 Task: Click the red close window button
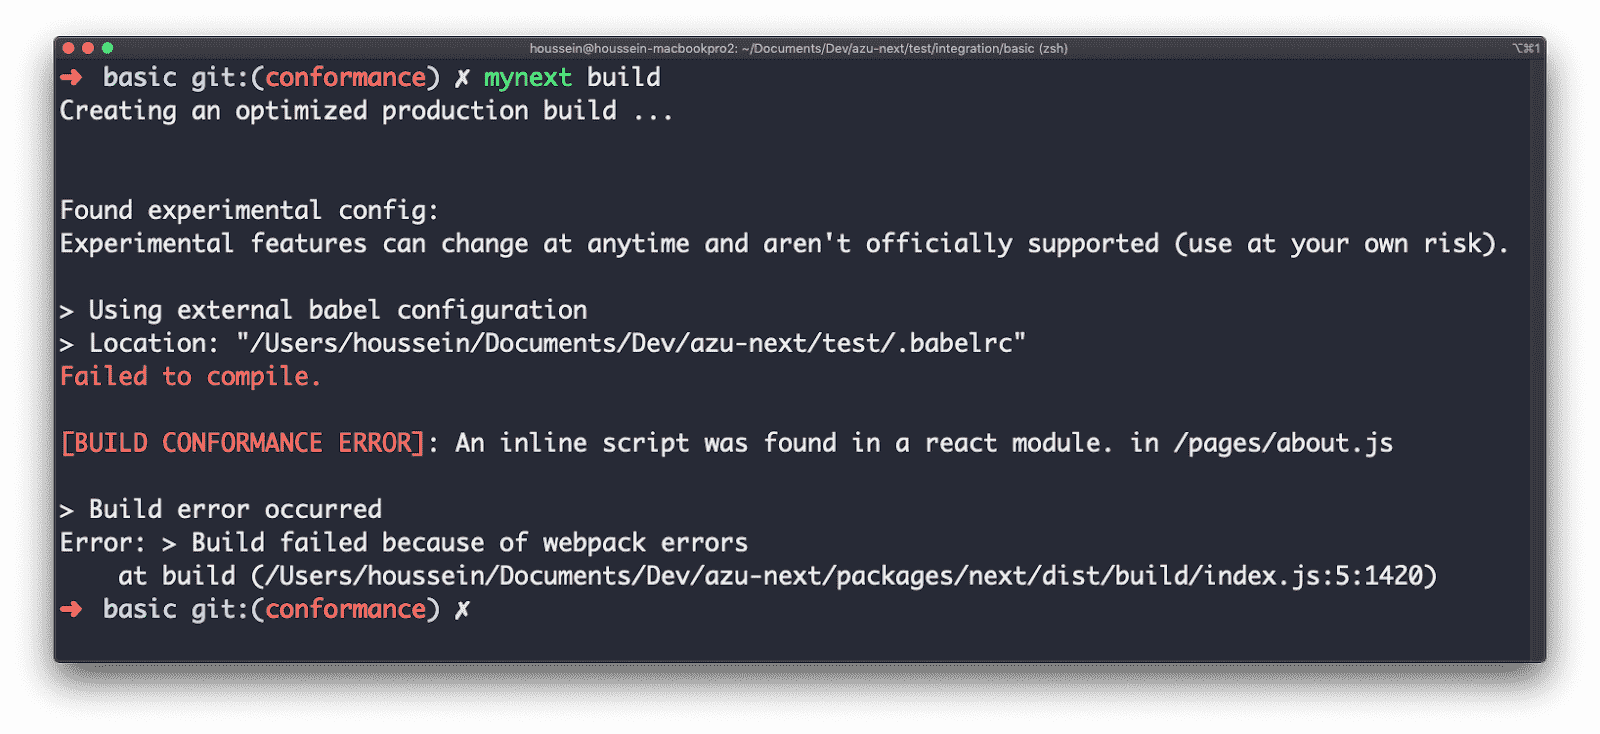[68, 48]
